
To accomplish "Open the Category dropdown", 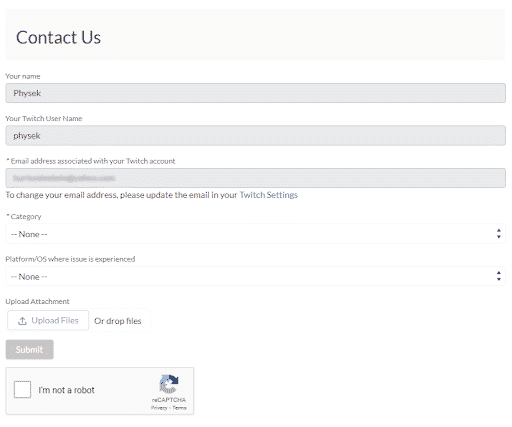I will click(255, 234).
